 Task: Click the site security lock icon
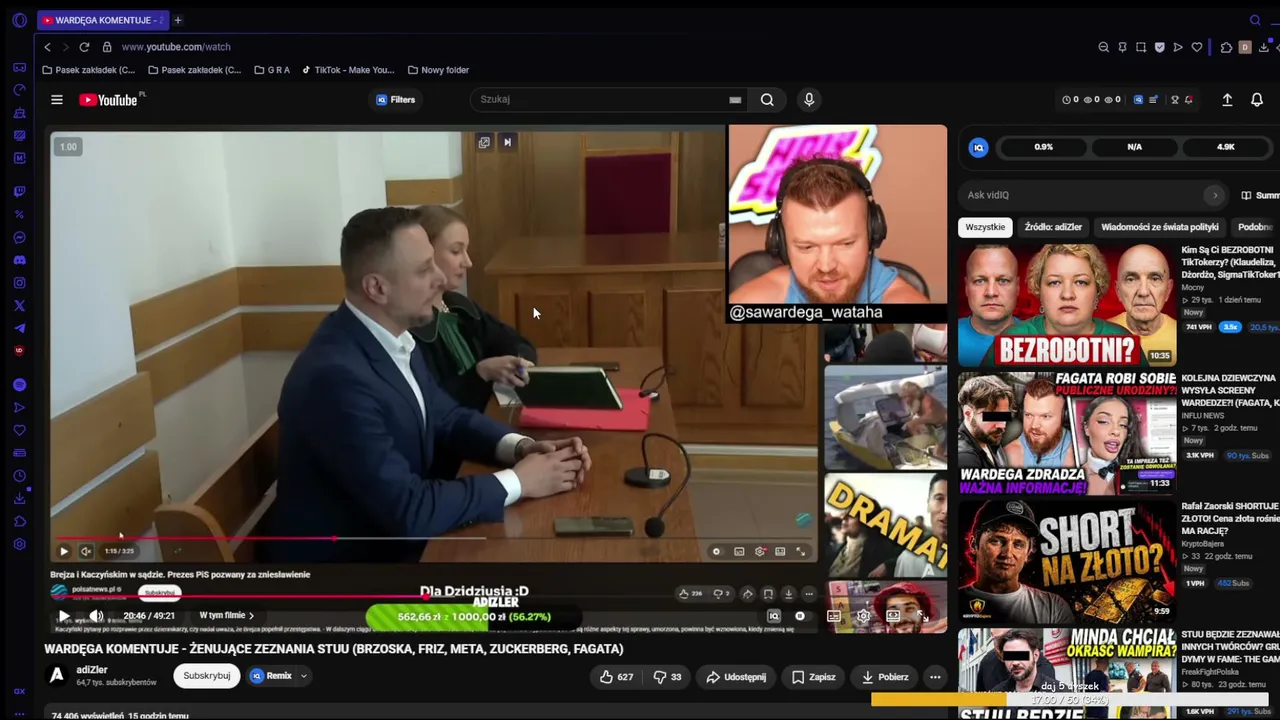tap(107, 47)
